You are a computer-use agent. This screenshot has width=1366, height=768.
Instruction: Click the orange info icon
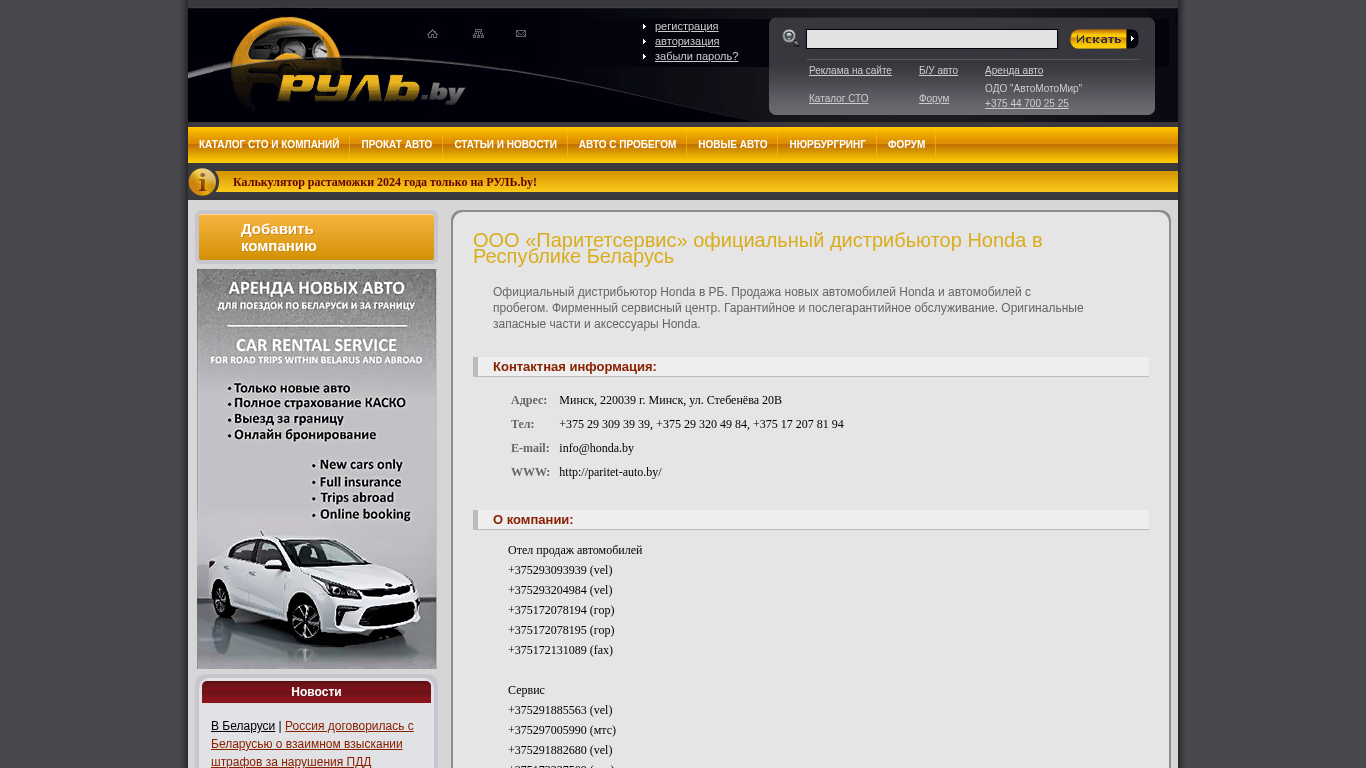[202, 182]
